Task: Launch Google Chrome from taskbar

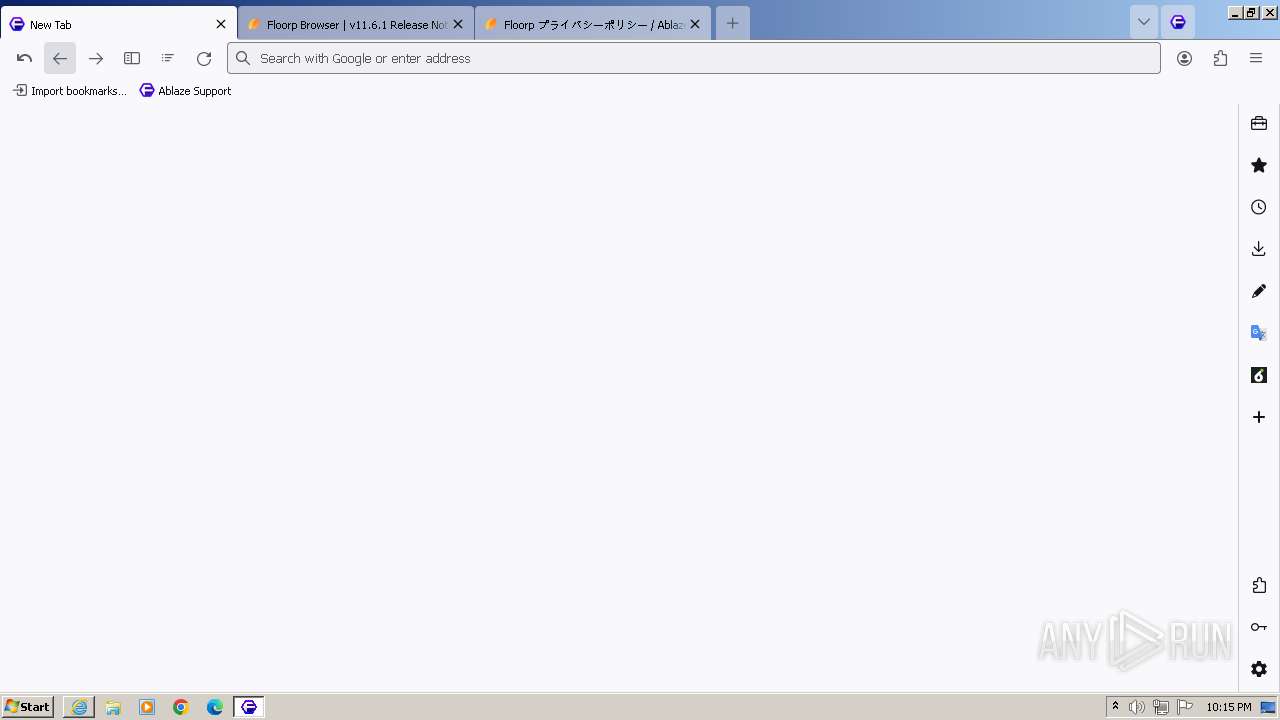Action: (x=181, y=707)
